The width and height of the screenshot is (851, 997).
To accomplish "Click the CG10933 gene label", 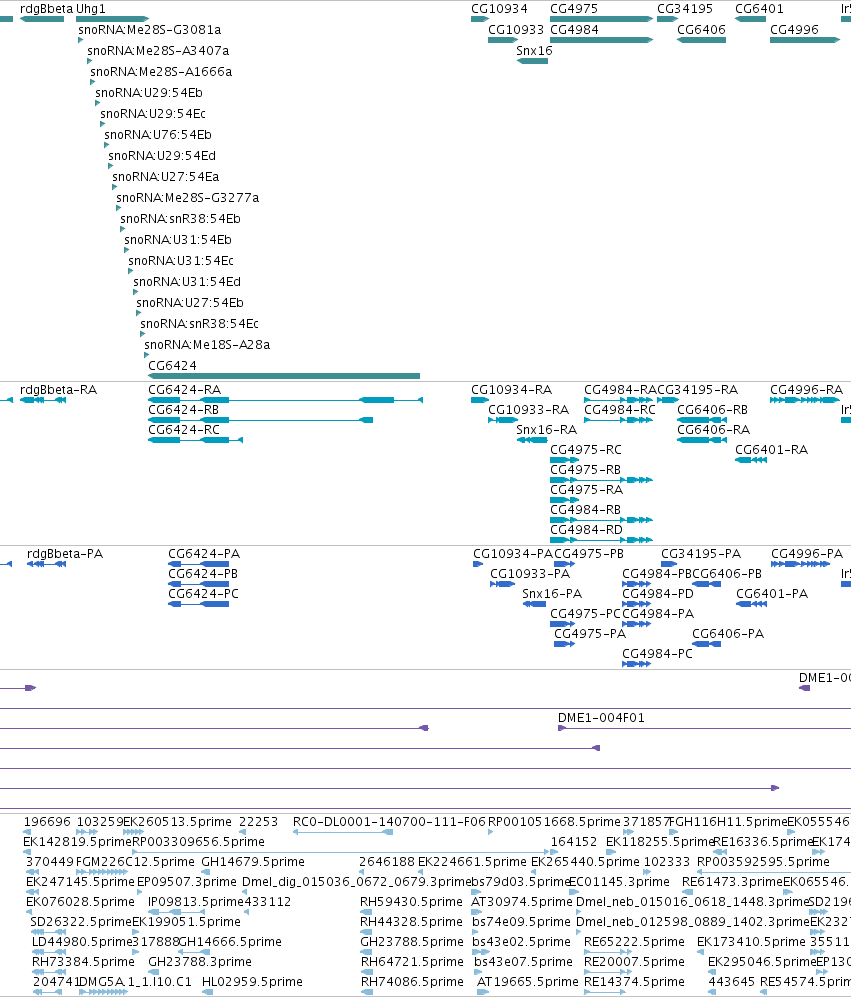I will [x=516, y=30].
